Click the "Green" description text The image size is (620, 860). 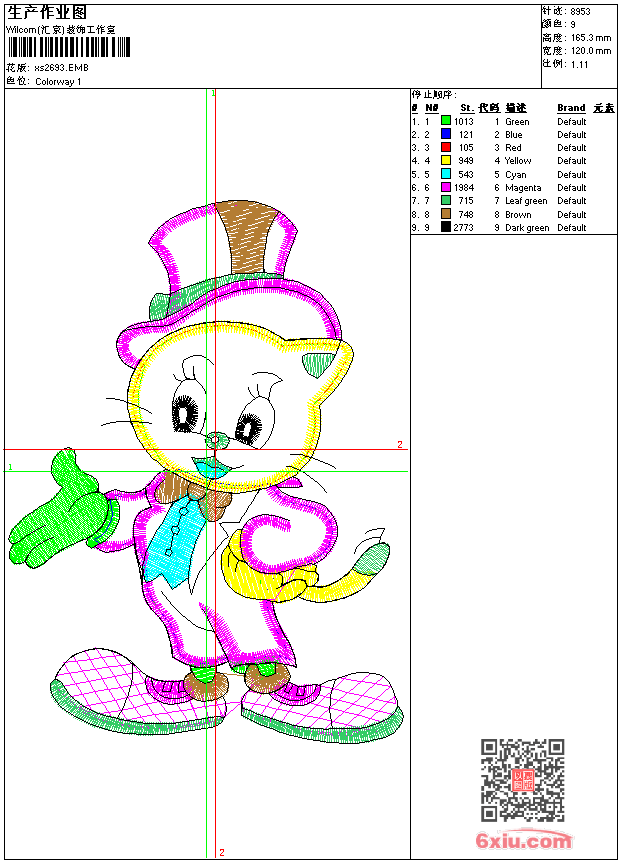517,122
